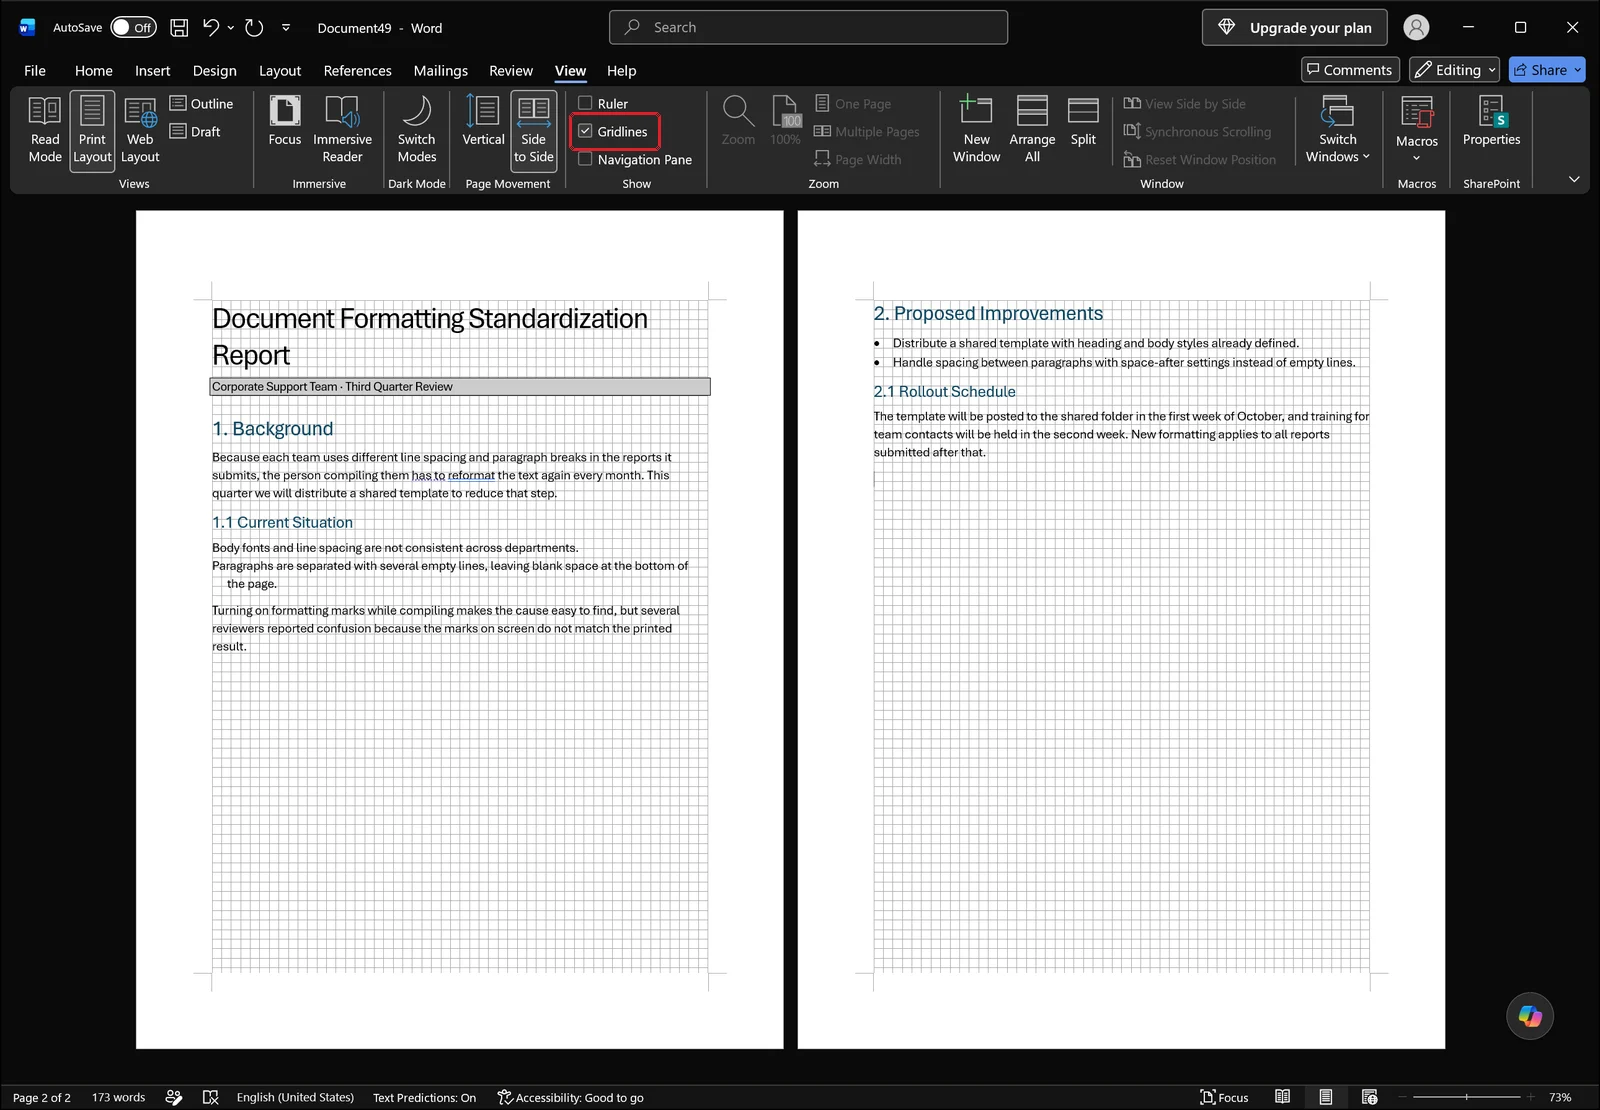Viewport: 1600px width, 1110px height.
Task: Expand the Undo history dropdown
Action: [x=231, y=28]
